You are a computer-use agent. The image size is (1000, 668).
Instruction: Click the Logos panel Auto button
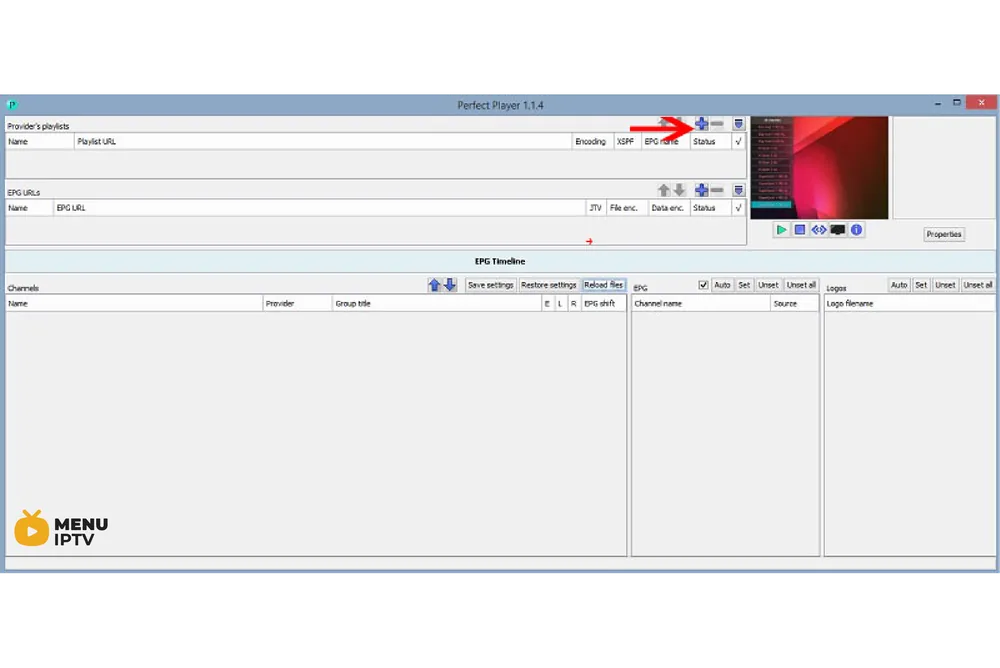899,285
